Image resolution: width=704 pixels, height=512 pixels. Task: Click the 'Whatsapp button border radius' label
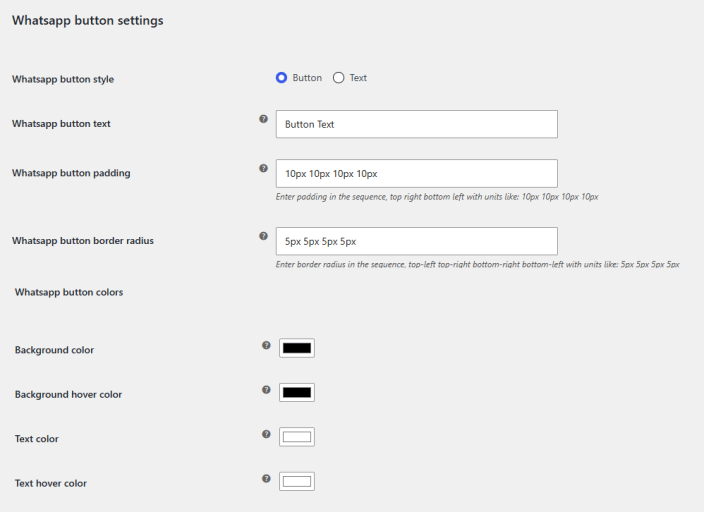(83, 241)
